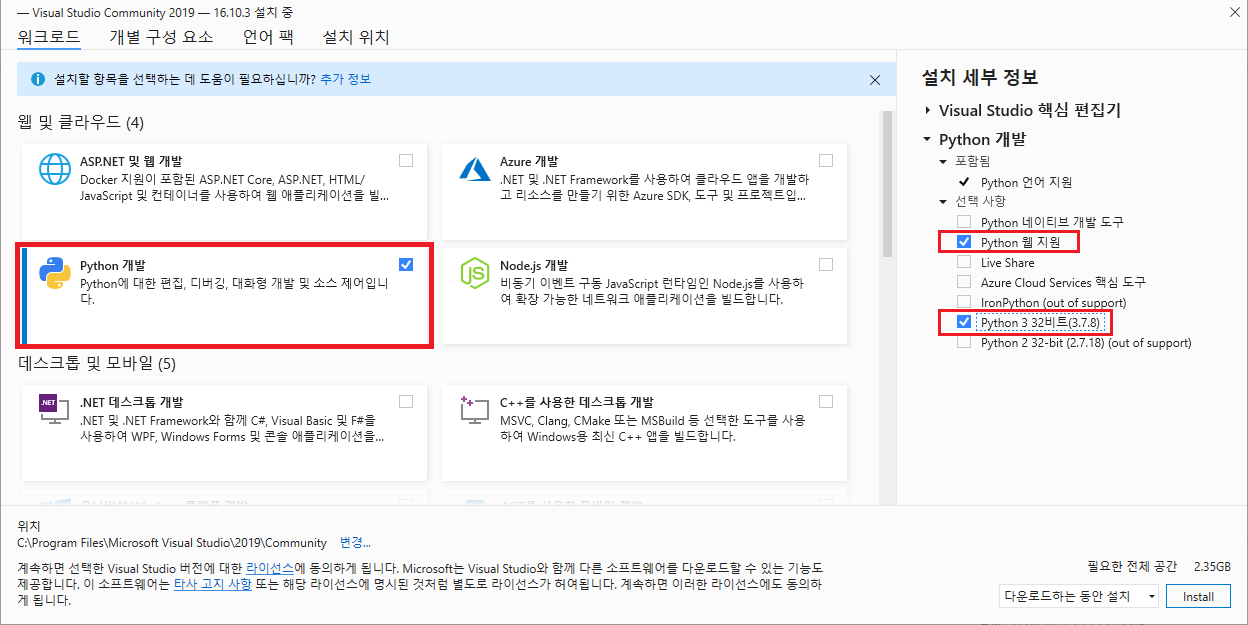Click the info icon in the help banner
The width and height of the screenshot is (1248, 625).
[38, 79]
